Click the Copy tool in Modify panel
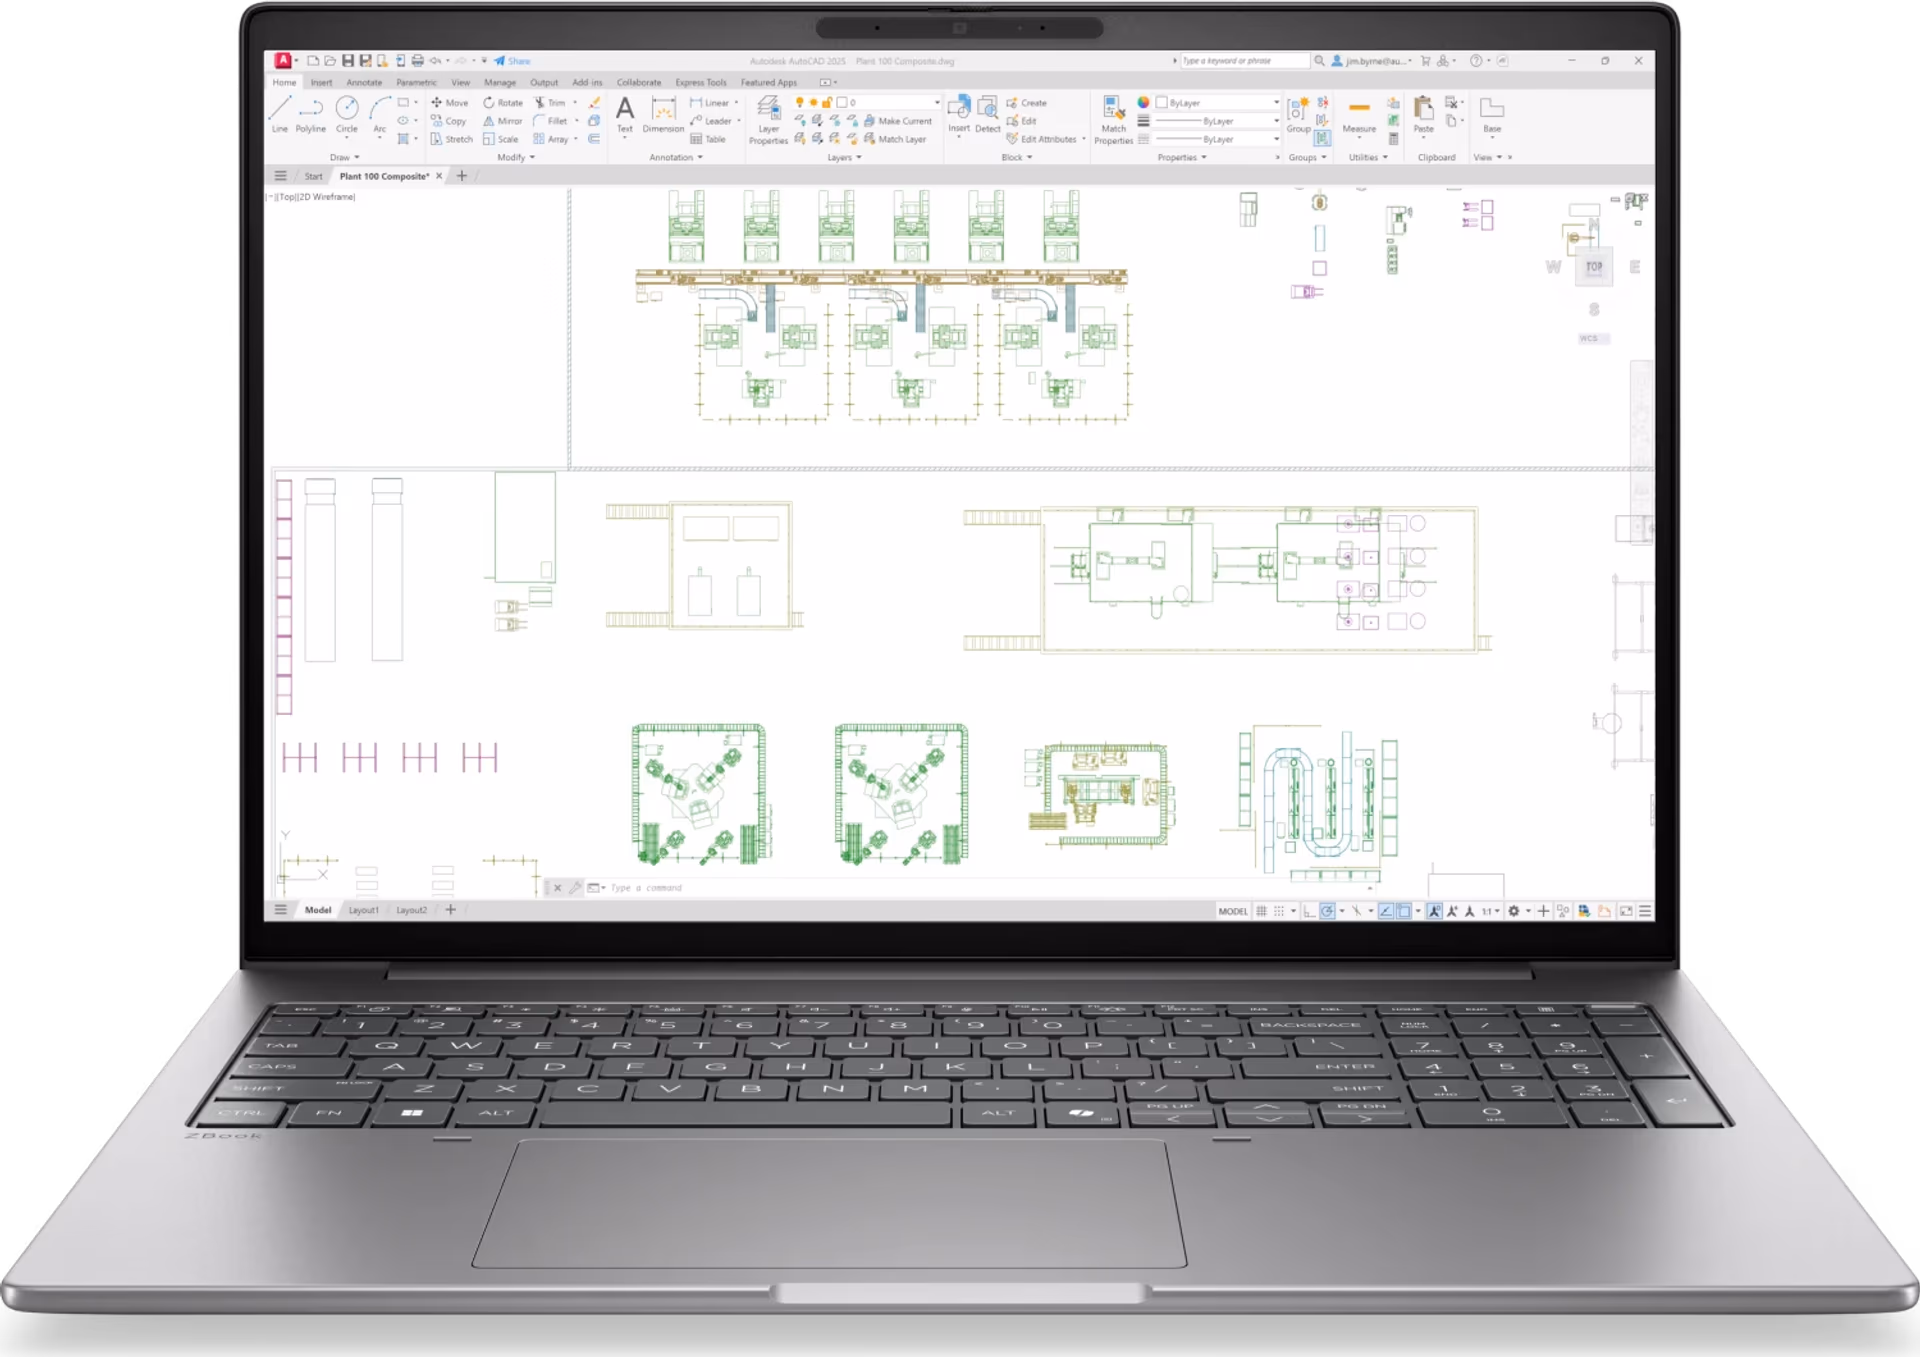 [449, 121]
